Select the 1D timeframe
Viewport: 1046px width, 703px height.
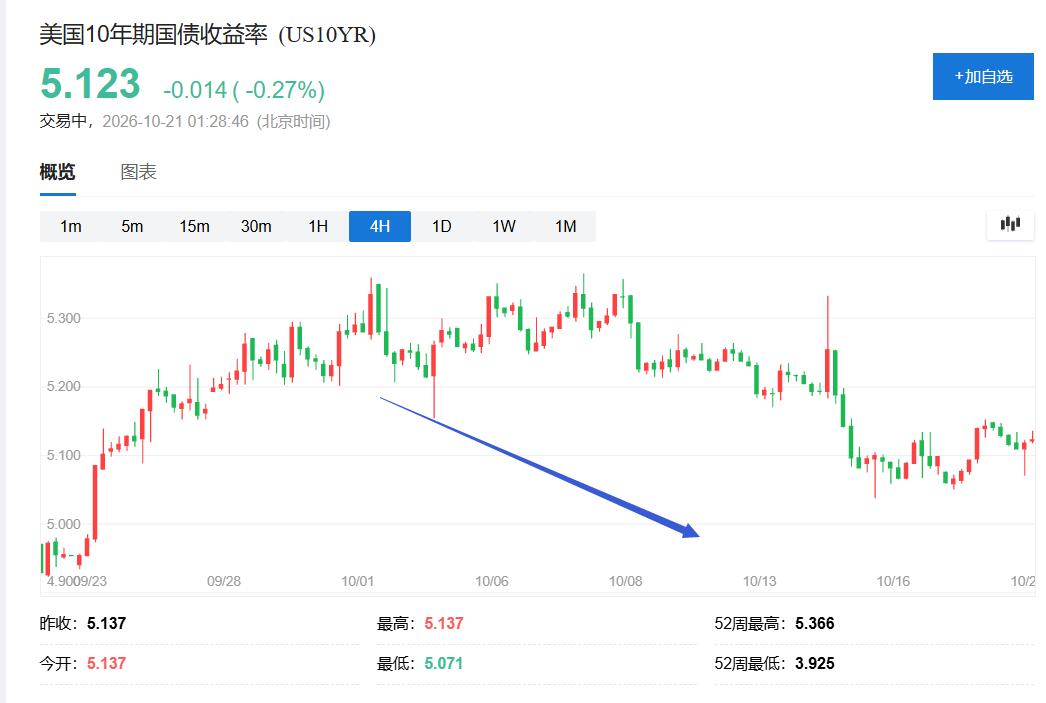click(442, 227)
